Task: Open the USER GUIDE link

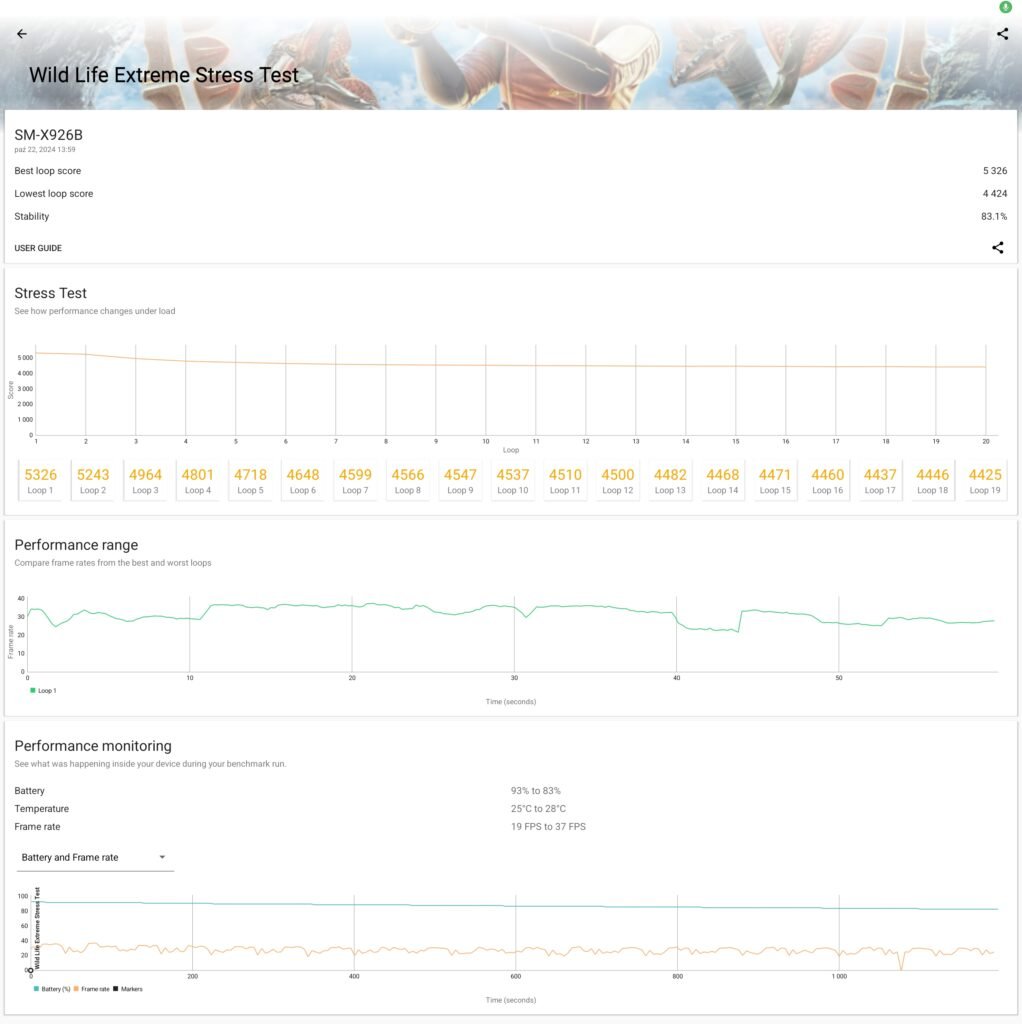Action: pyautogui.click(x=38, y=248)
